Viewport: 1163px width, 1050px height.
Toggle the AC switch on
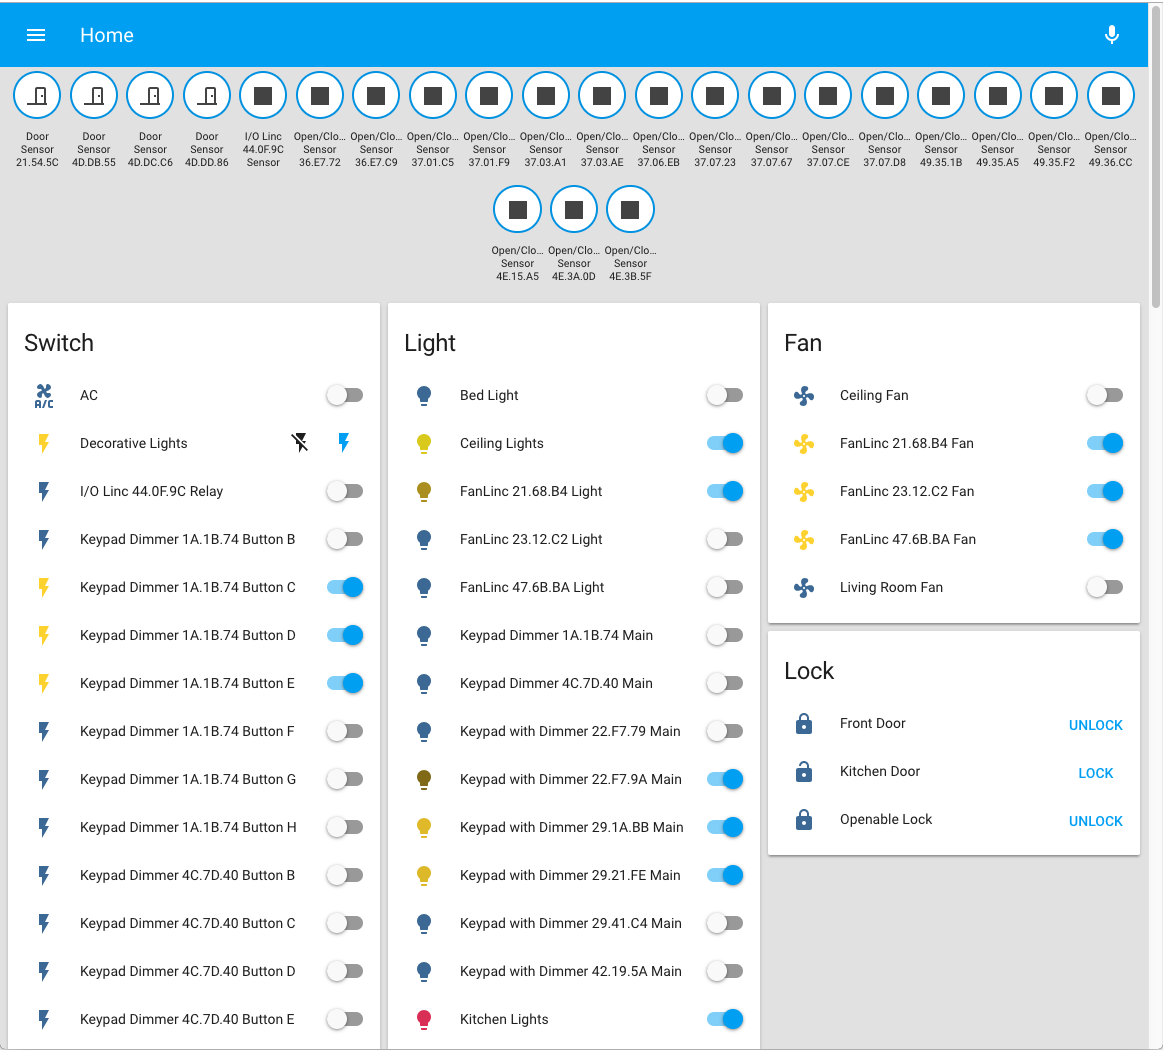[344, 395]
